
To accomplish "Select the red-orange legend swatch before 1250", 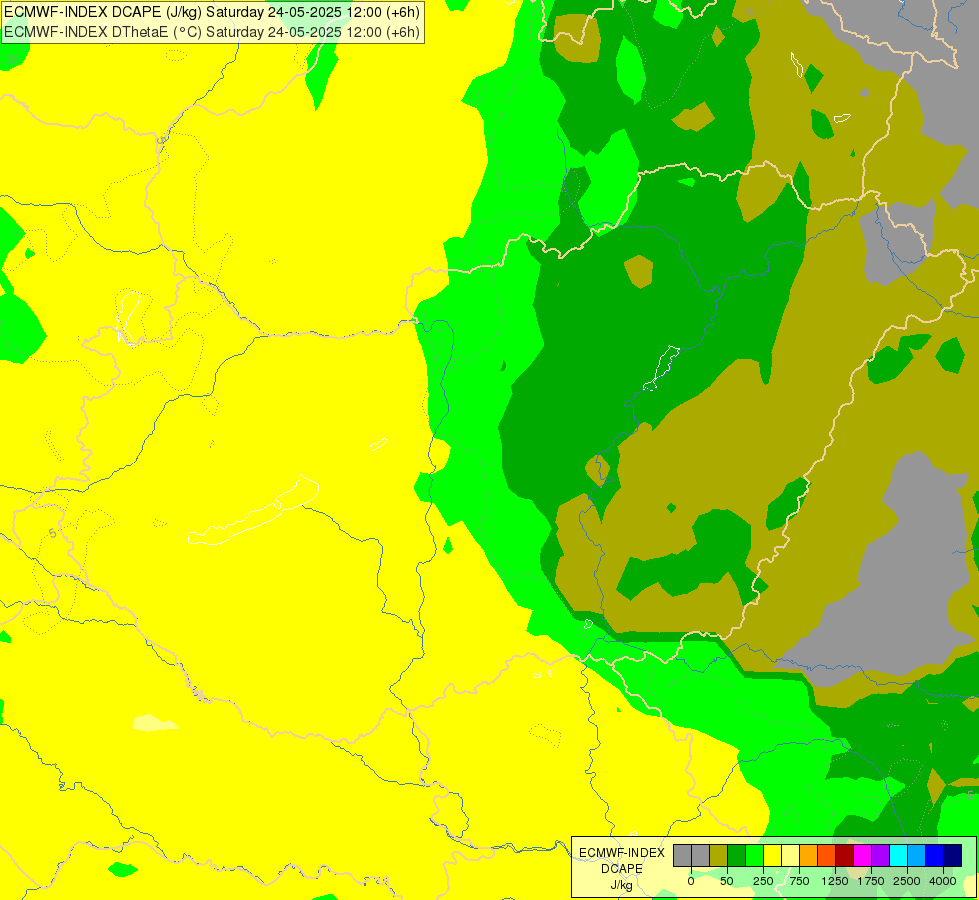I will (827, 856).
